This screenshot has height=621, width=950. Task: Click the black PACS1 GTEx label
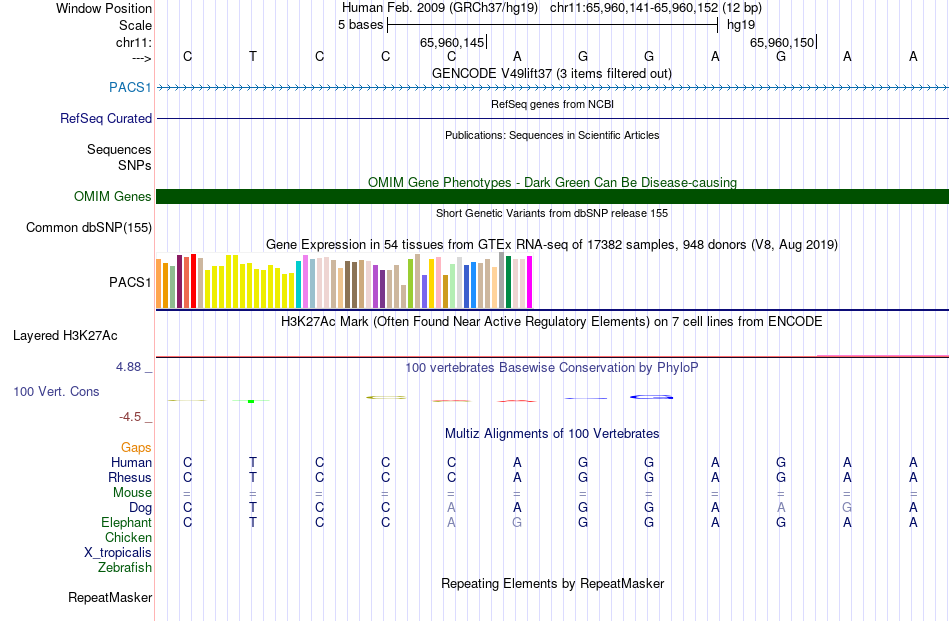(130, 282)
